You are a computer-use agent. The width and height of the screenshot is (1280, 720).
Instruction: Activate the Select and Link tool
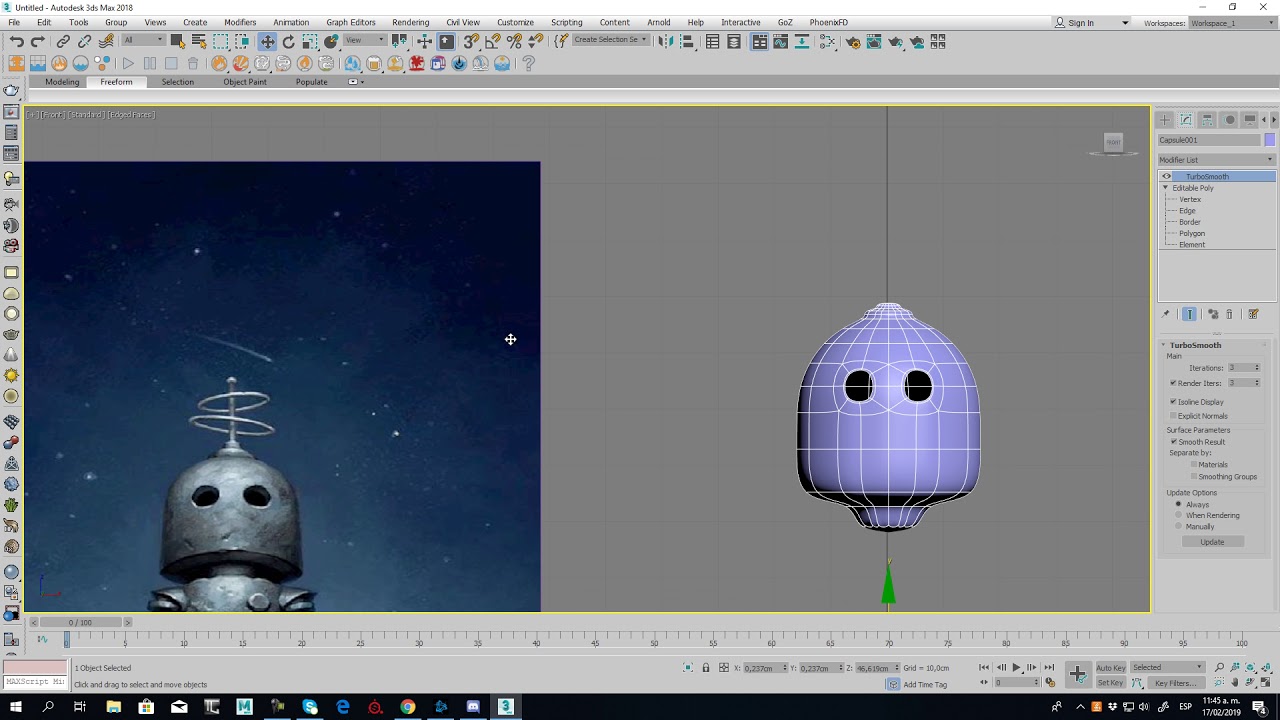[x=63, y=41]
